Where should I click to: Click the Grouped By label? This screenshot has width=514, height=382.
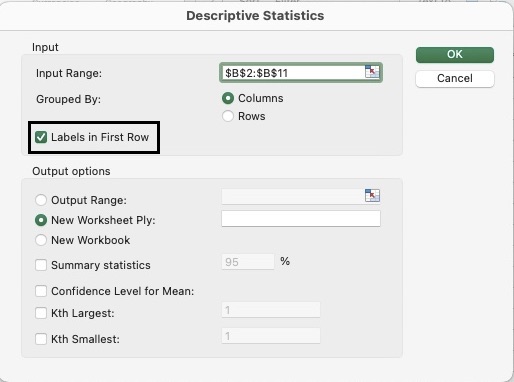[68, 99]
